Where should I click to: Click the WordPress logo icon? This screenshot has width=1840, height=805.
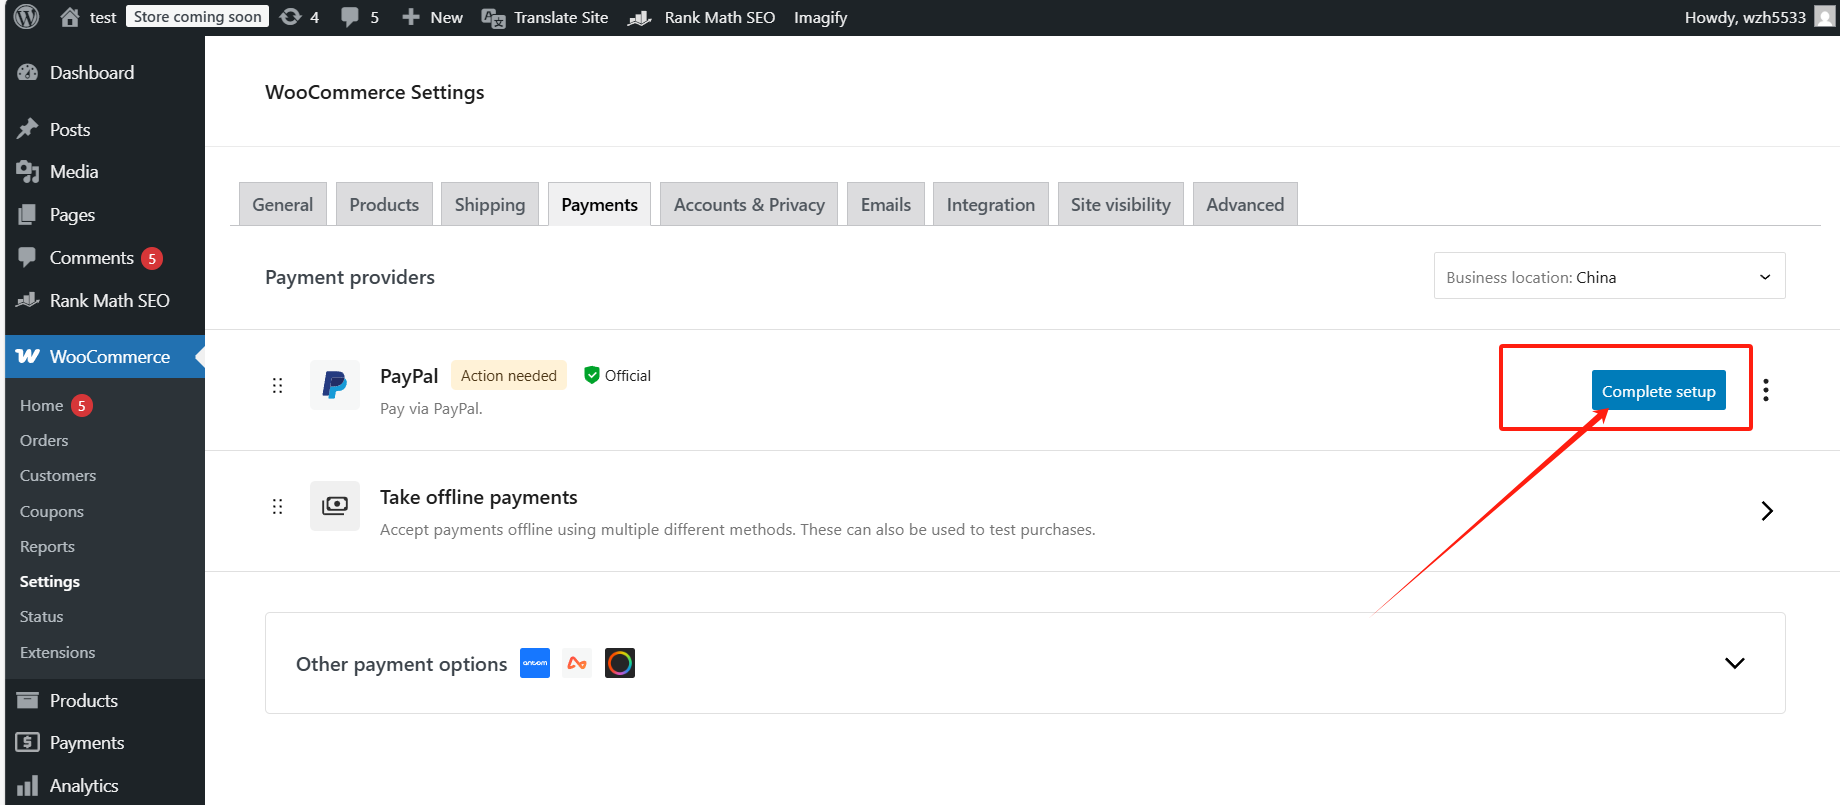pos(27,17)
